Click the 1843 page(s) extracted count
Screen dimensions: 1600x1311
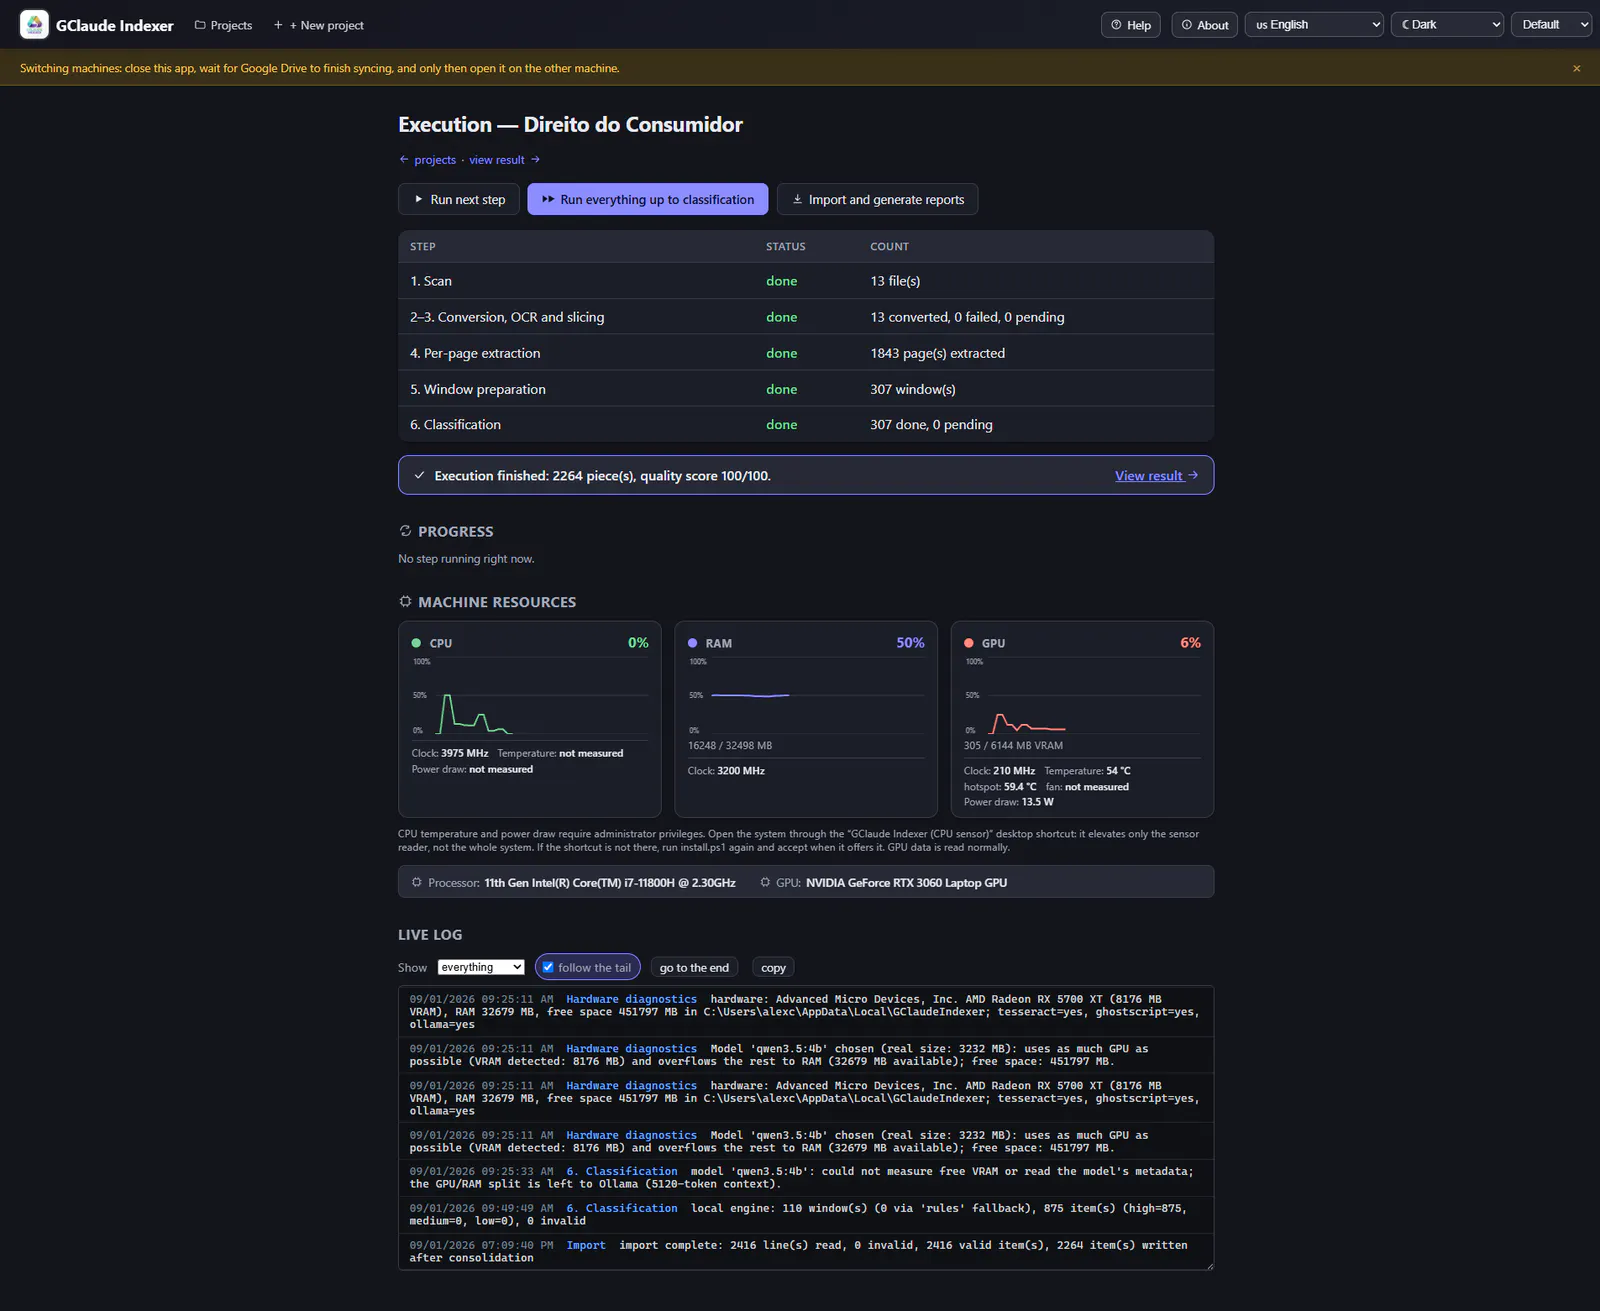[x=937, y=353]
